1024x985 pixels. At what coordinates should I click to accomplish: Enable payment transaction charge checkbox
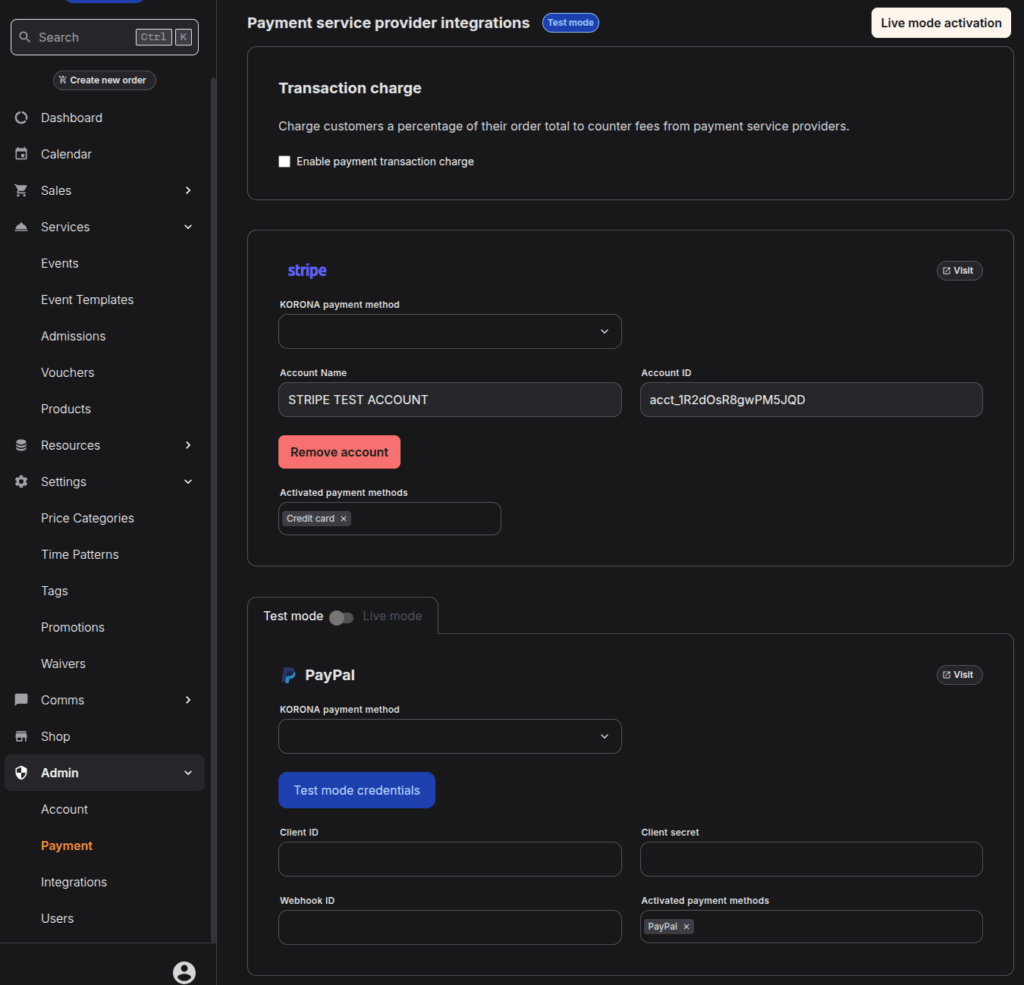tap(284, 161)
